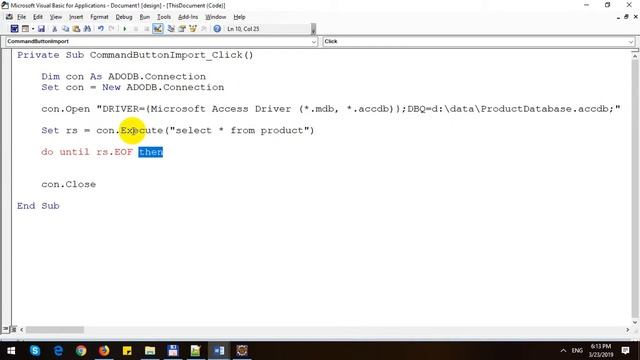Image resolution: width=640 pixels, height=360 pixels.
Task: Click the highlighted word then
Action: tap(151, 152)
